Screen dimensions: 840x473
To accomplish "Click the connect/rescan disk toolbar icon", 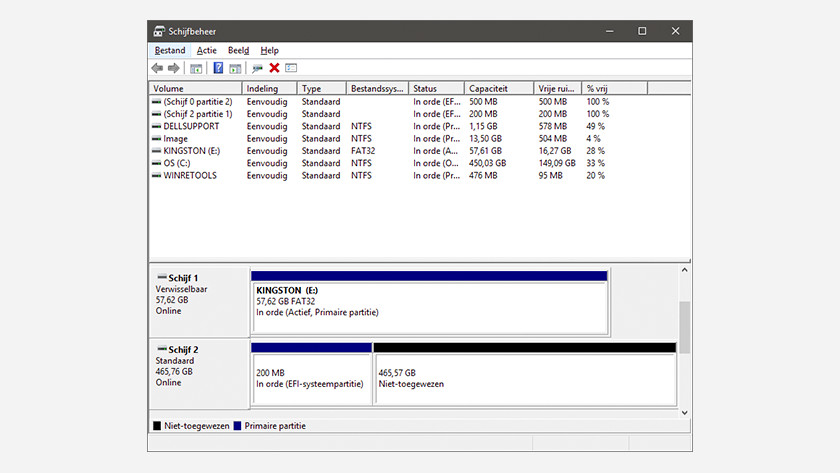I will pyautogui.click(x=258, y=68).
